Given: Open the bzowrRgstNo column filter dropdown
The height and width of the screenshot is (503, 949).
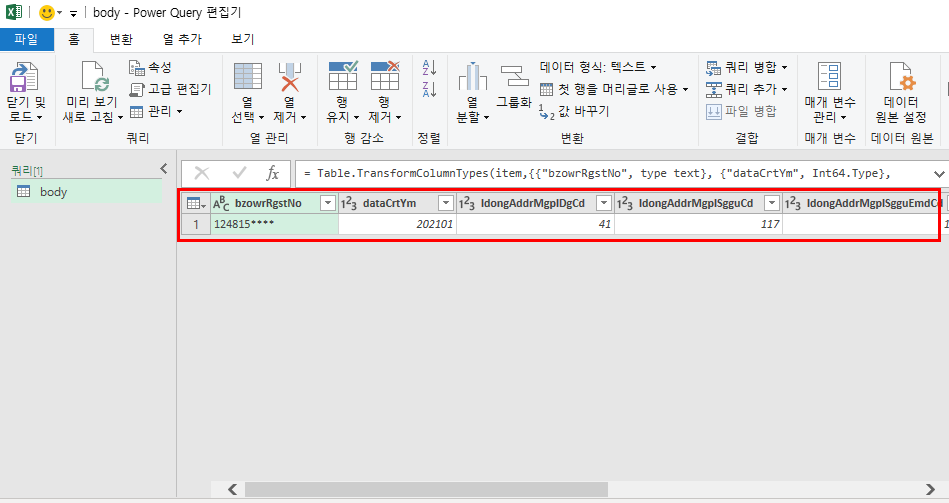Looking at the screenshot, I should (327, 203).
